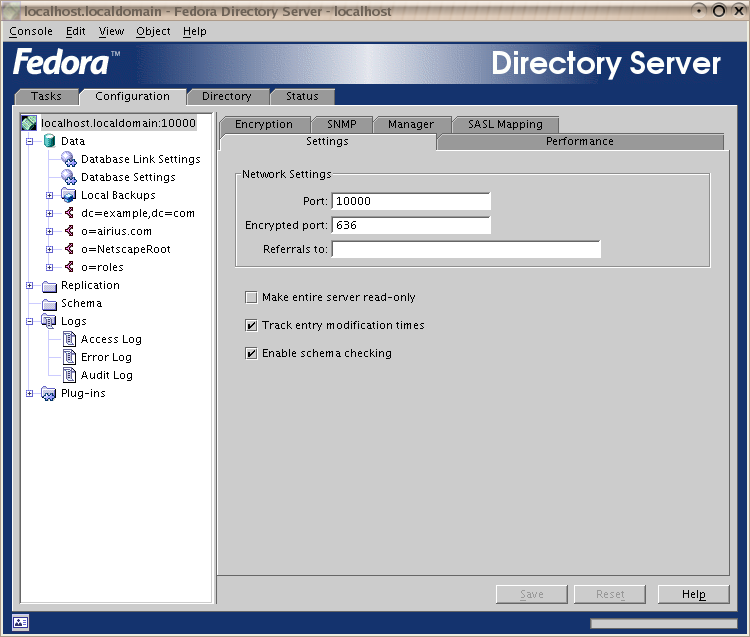This screenshot has height=637, width=750.
Task: Click the Encrypted port field
Action: [411, 225]
